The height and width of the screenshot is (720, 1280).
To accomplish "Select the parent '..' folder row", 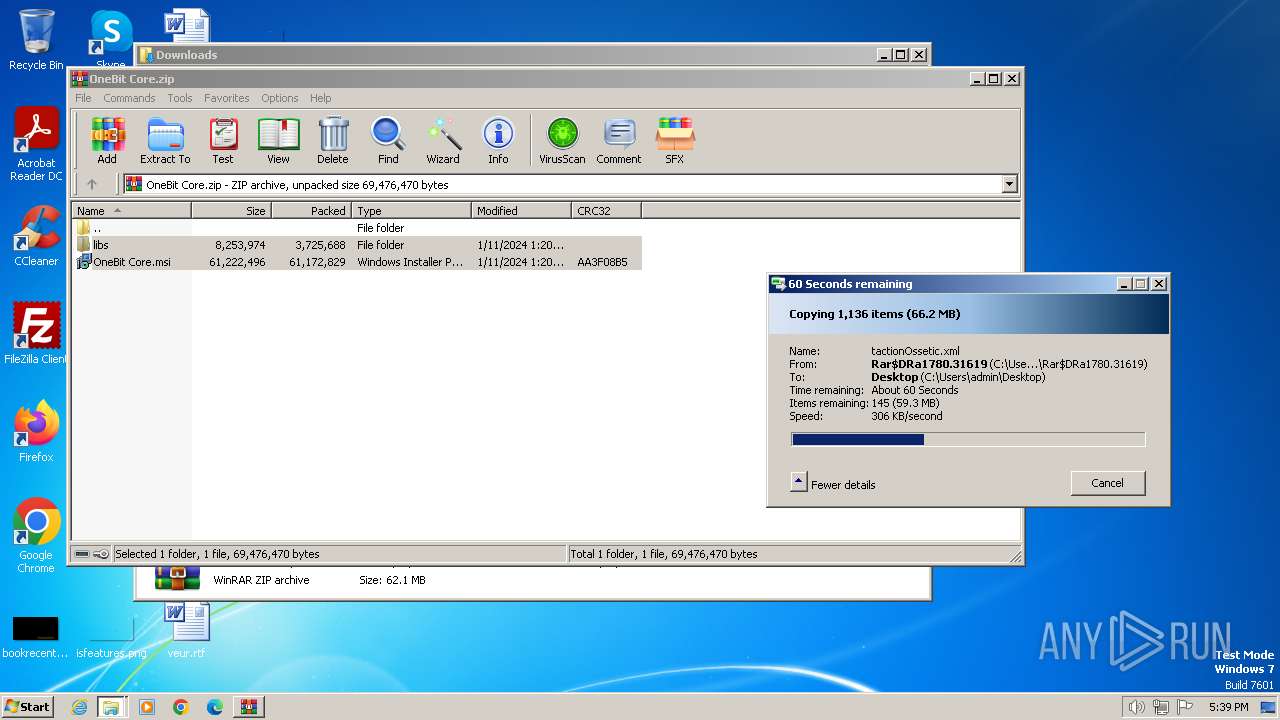I will click(357, 228).
